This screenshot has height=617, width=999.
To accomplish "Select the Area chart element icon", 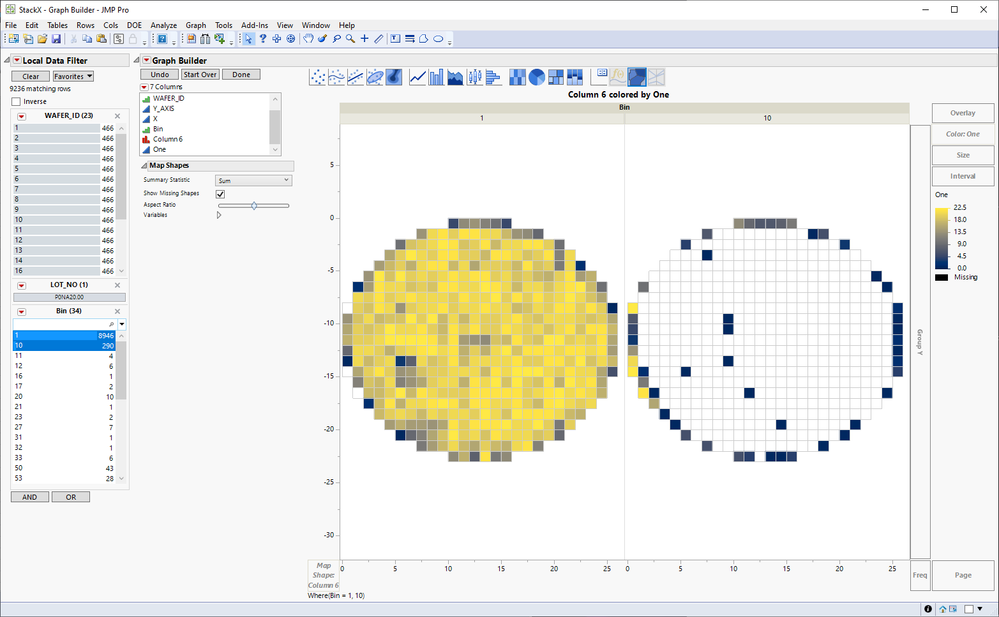I will (456, 77).
